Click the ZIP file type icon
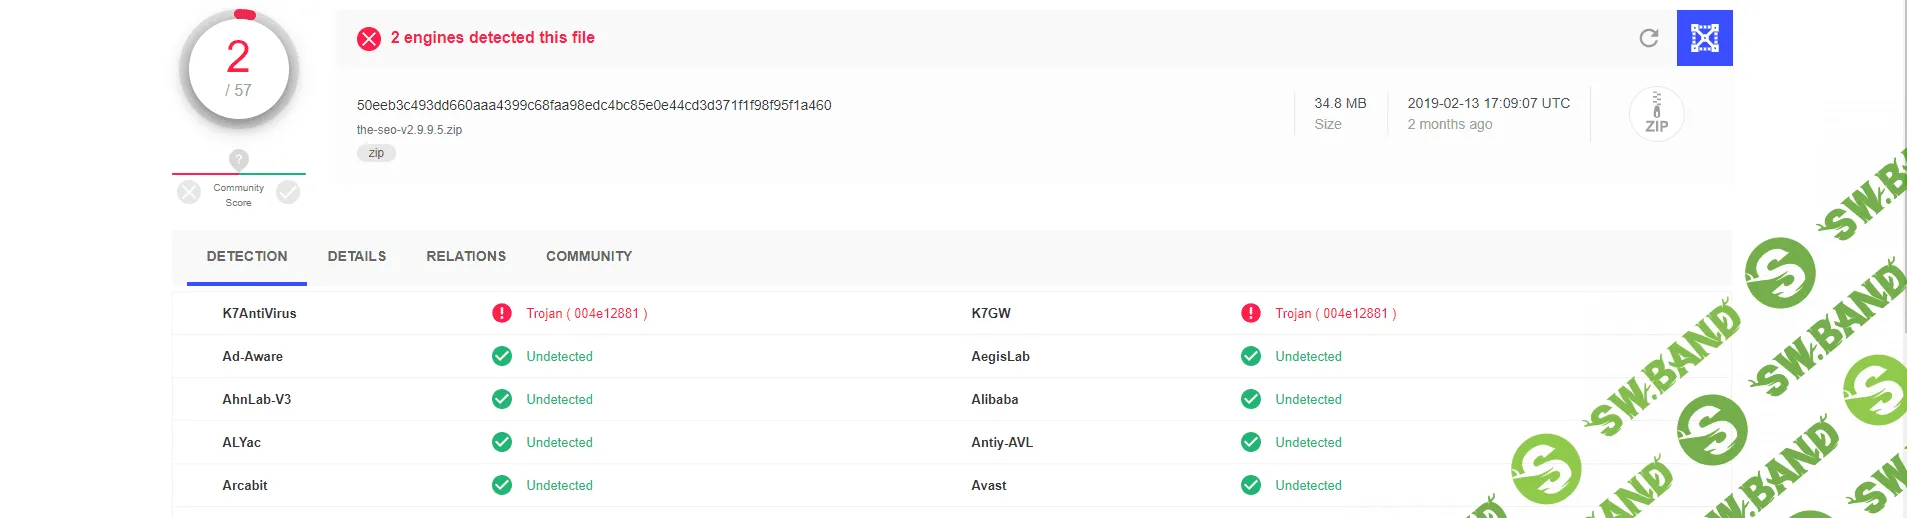This screenshot has height=518, width=1907. [1656, 114]
